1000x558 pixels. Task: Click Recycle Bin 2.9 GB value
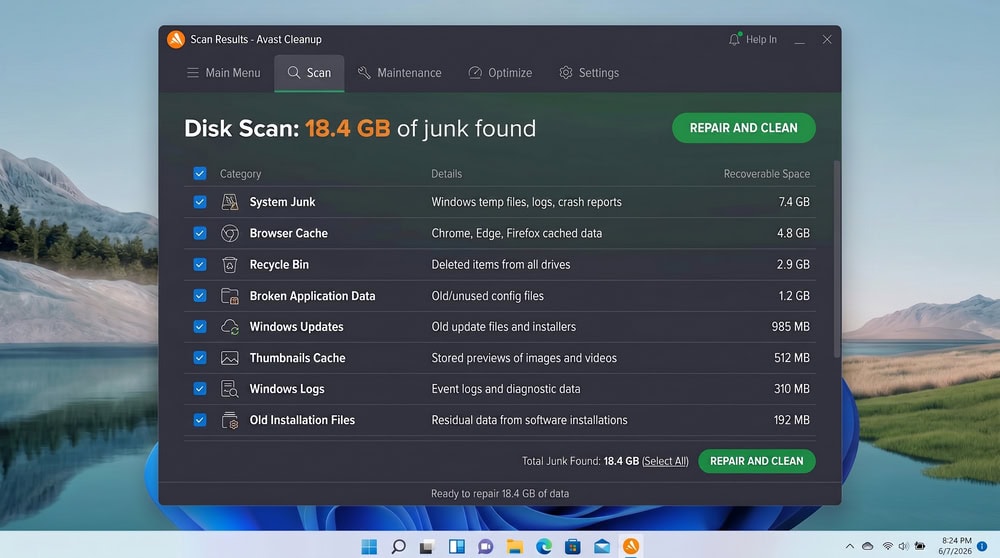[x=793, y=265]
